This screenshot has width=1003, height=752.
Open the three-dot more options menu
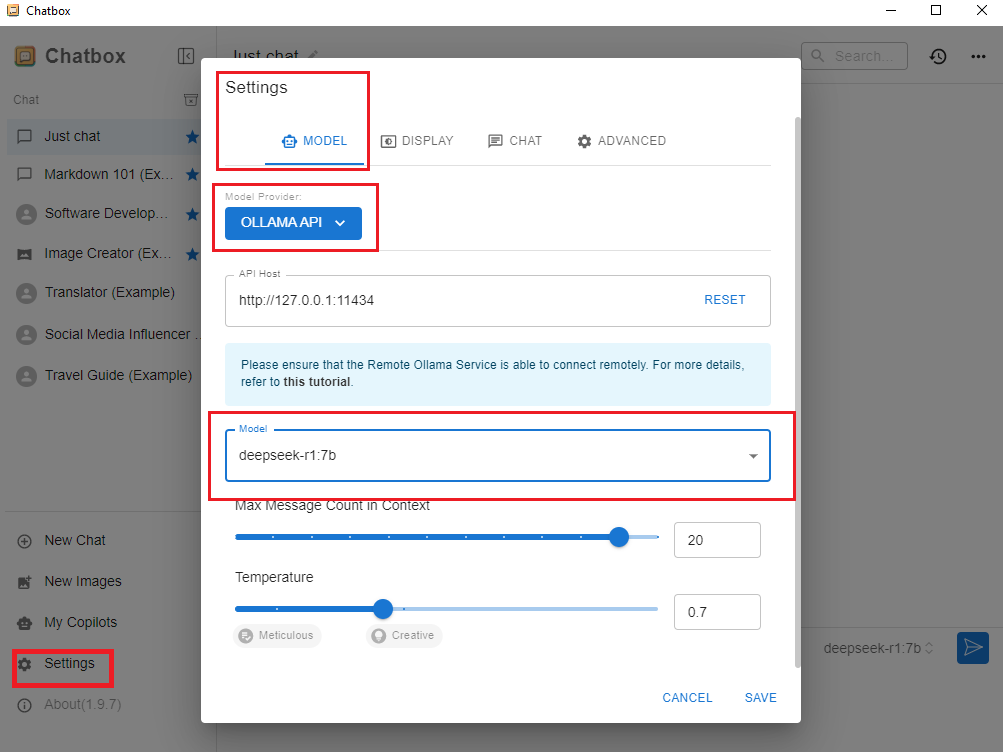click(978, 57)
